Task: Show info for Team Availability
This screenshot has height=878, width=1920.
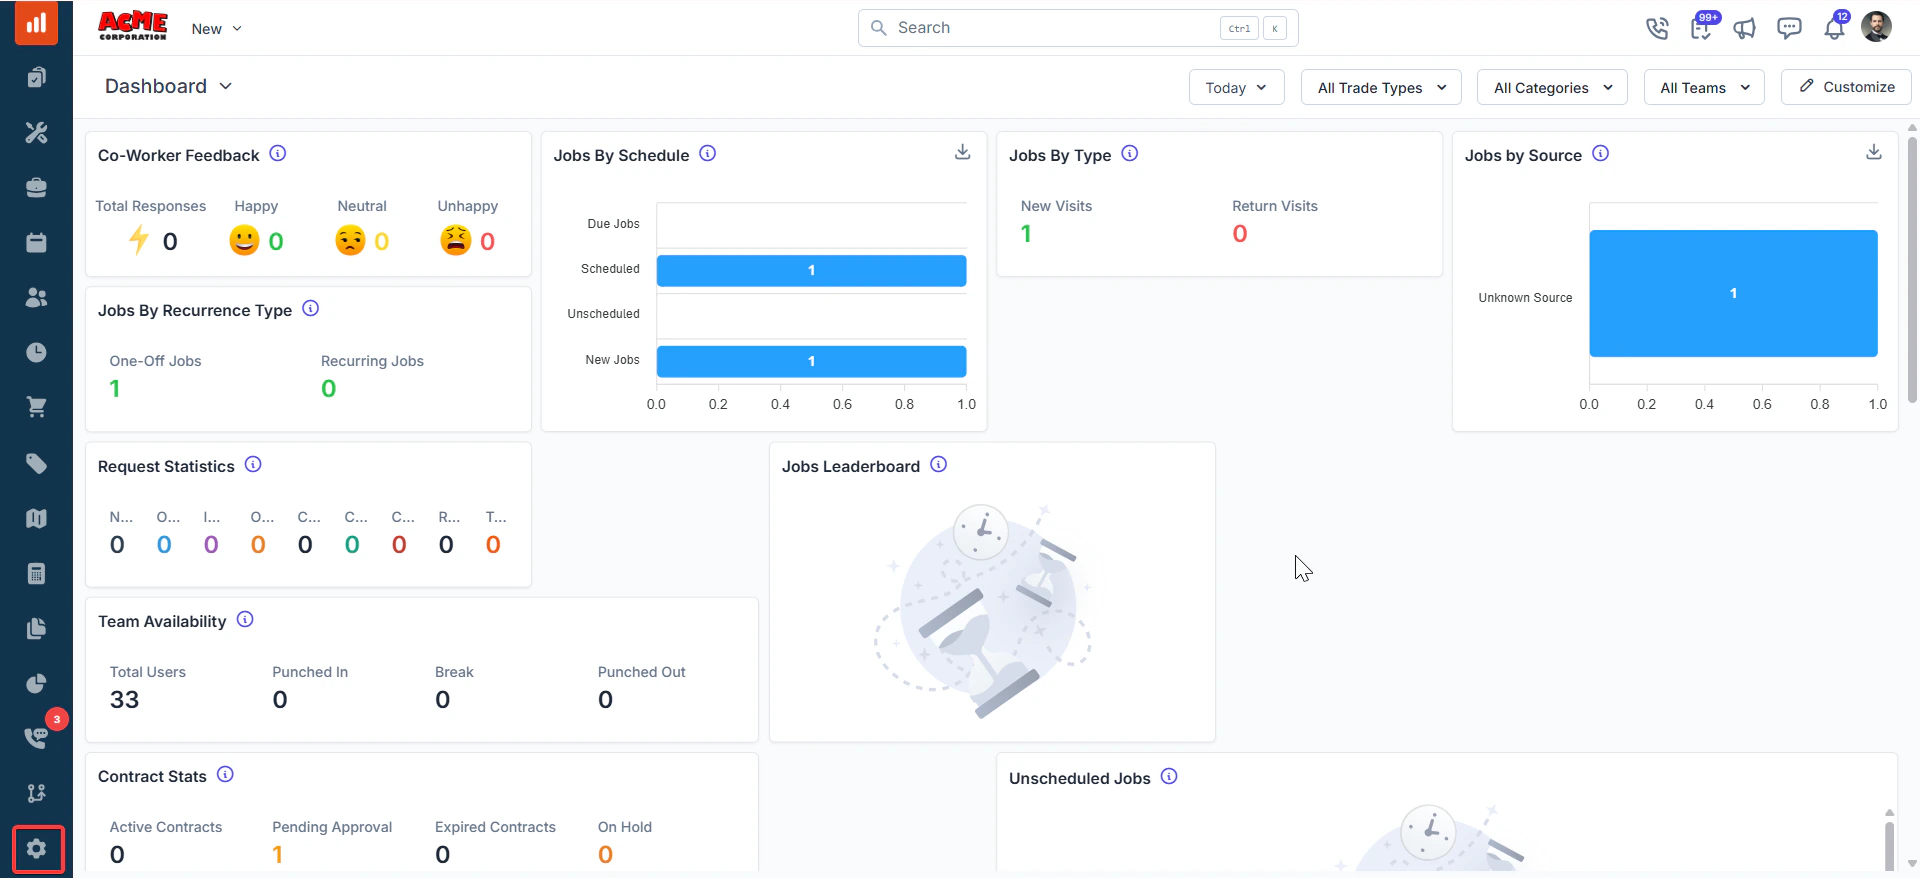Action: pyautogui.click(x=245, y=619)
